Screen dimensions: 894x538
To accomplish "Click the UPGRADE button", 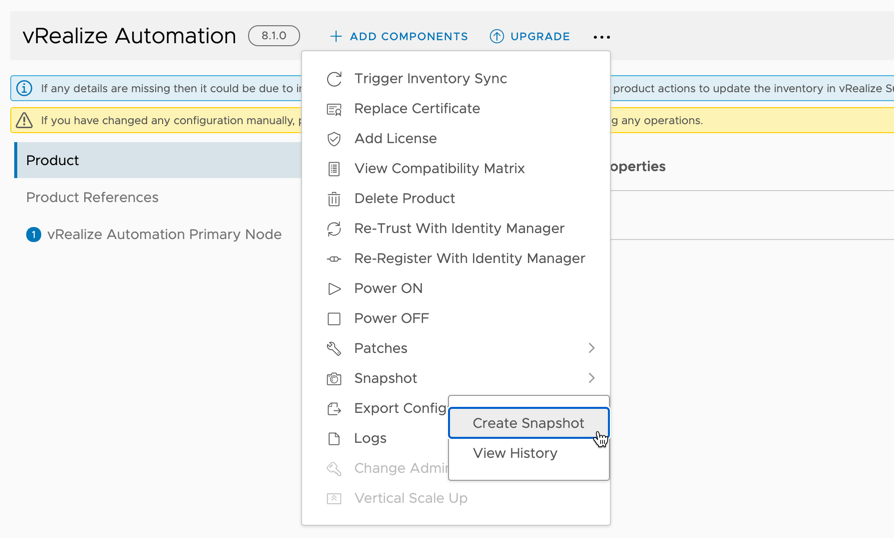I will [530, 36].
